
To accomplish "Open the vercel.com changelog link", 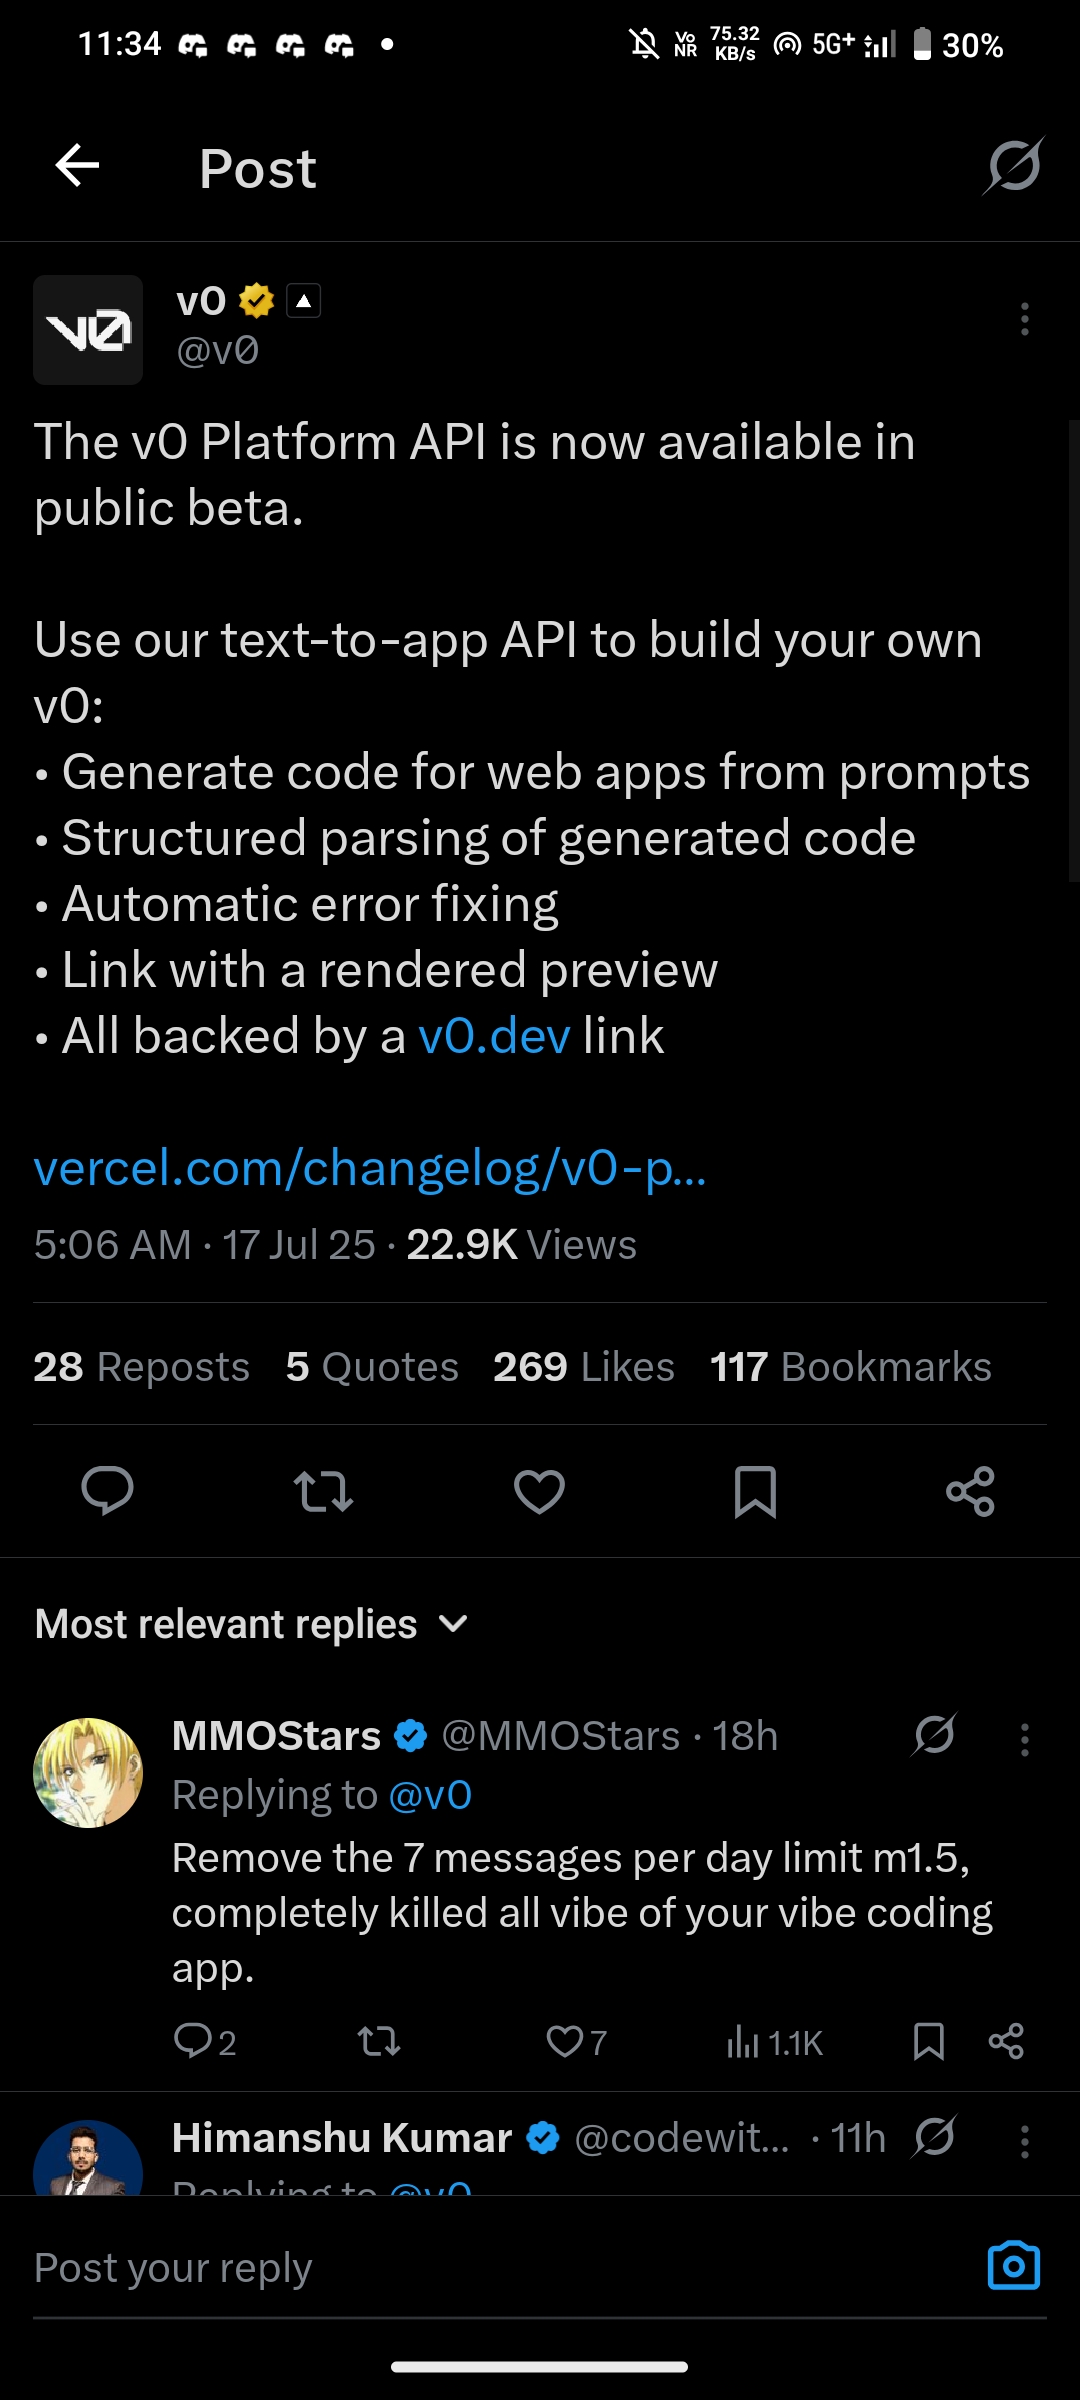I will 370,1168.
